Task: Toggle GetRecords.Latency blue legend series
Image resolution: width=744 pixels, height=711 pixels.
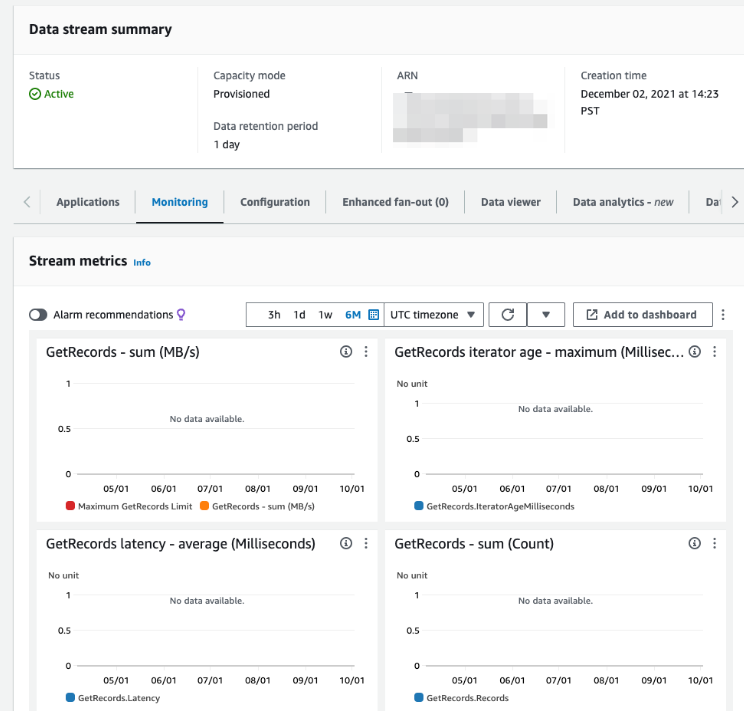Action: tap(70, 698)
